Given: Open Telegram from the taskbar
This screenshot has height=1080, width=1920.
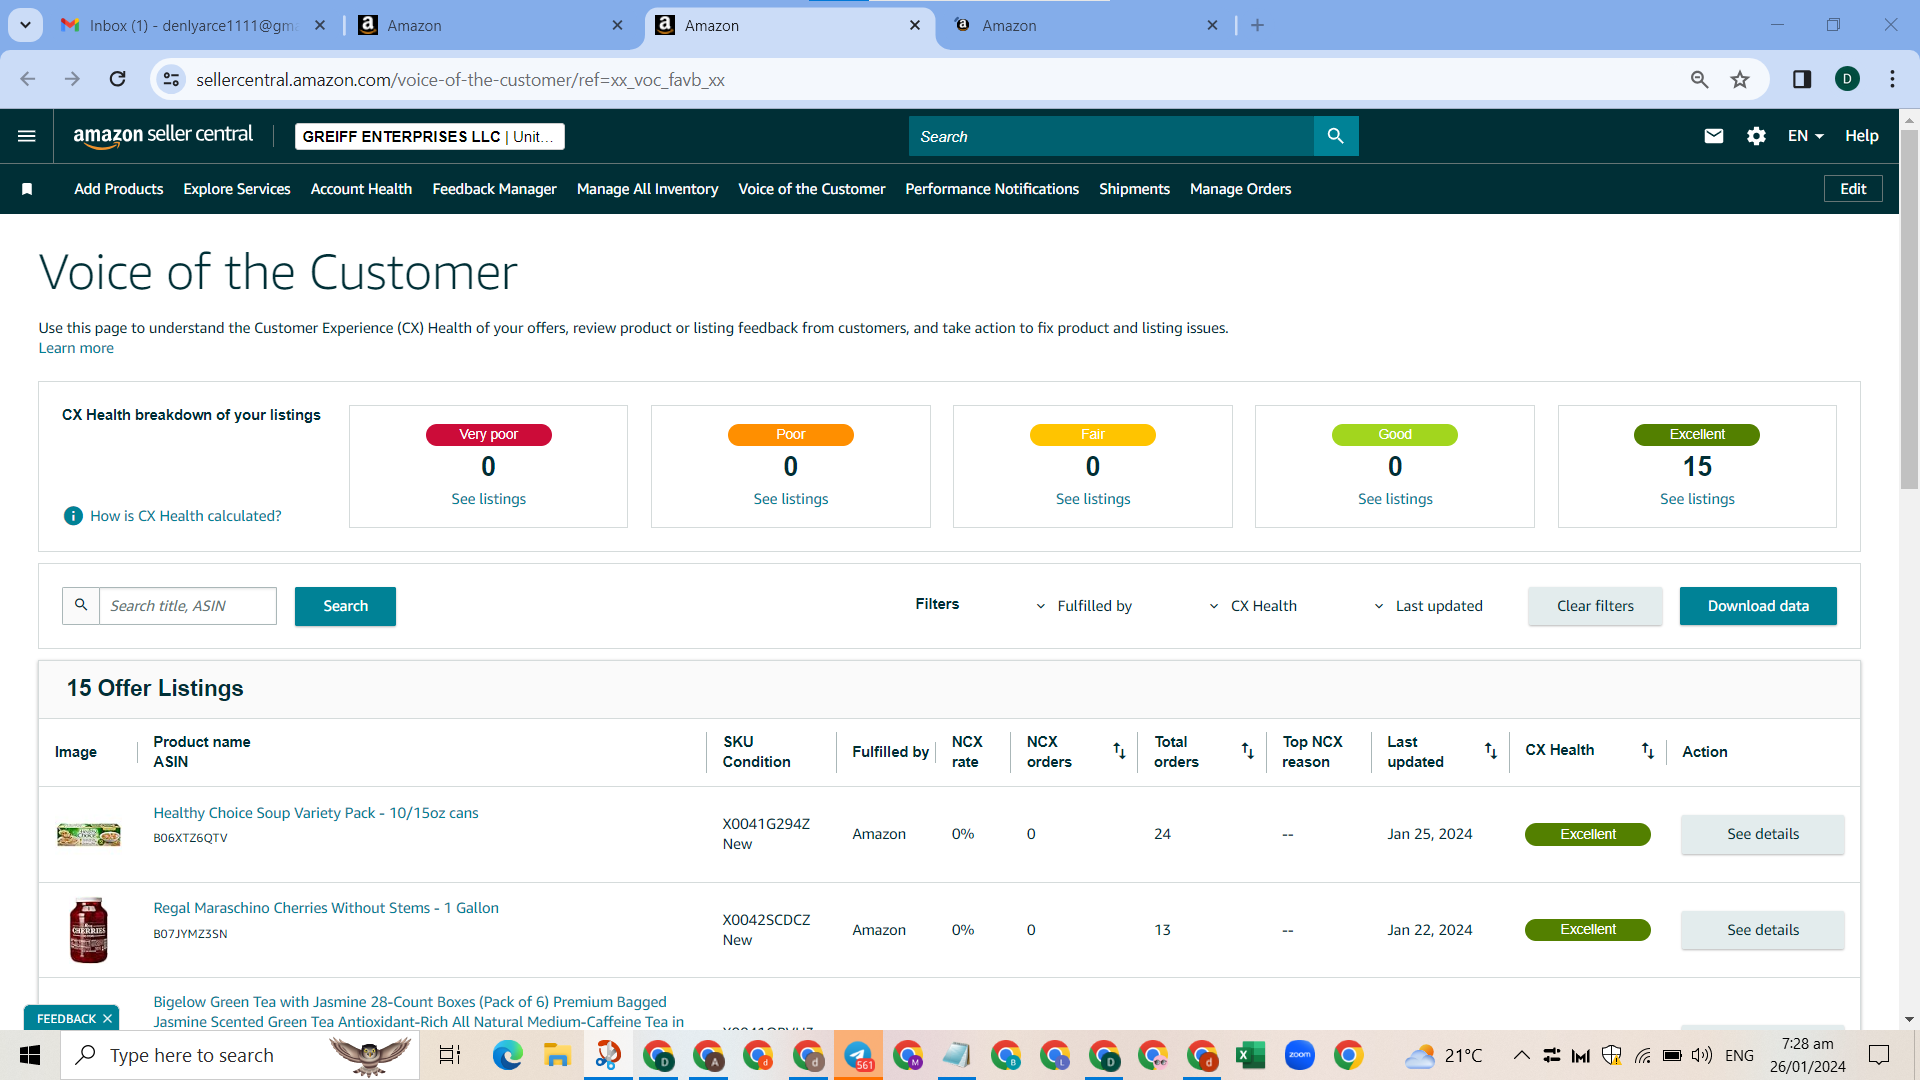Looking at the screenshot, I should [858, 1055].
